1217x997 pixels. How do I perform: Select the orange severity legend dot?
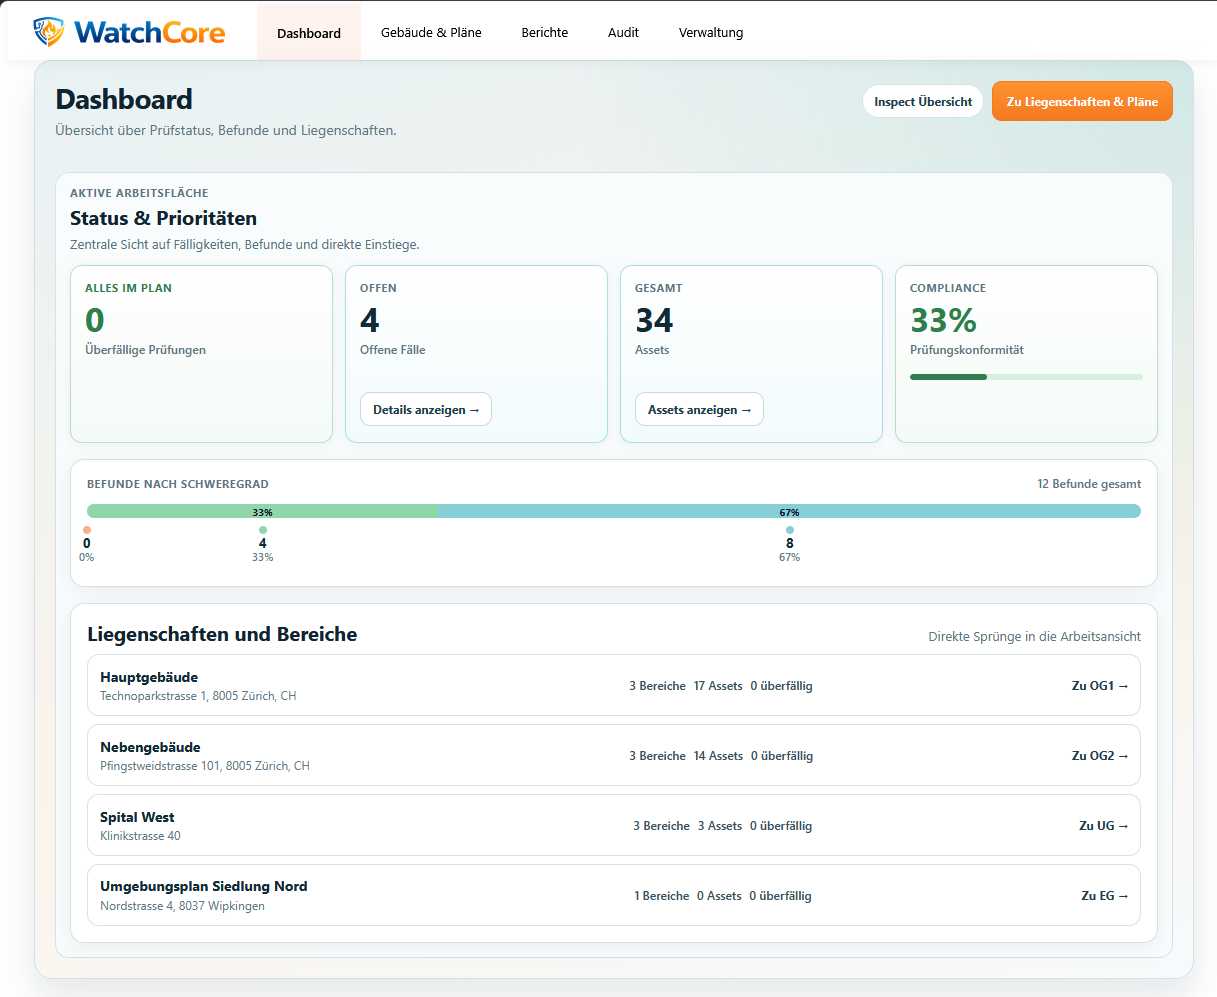(x=86, y=529)
